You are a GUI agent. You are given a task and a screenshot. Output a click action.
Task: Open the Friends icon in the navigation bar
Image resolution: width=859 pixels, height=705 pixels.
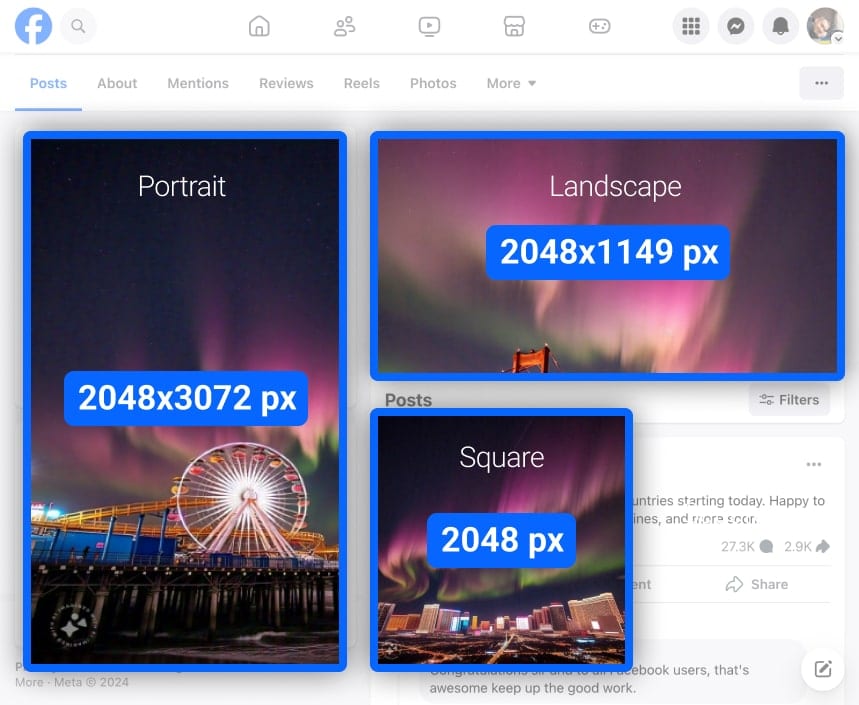[x=344, y=27]
